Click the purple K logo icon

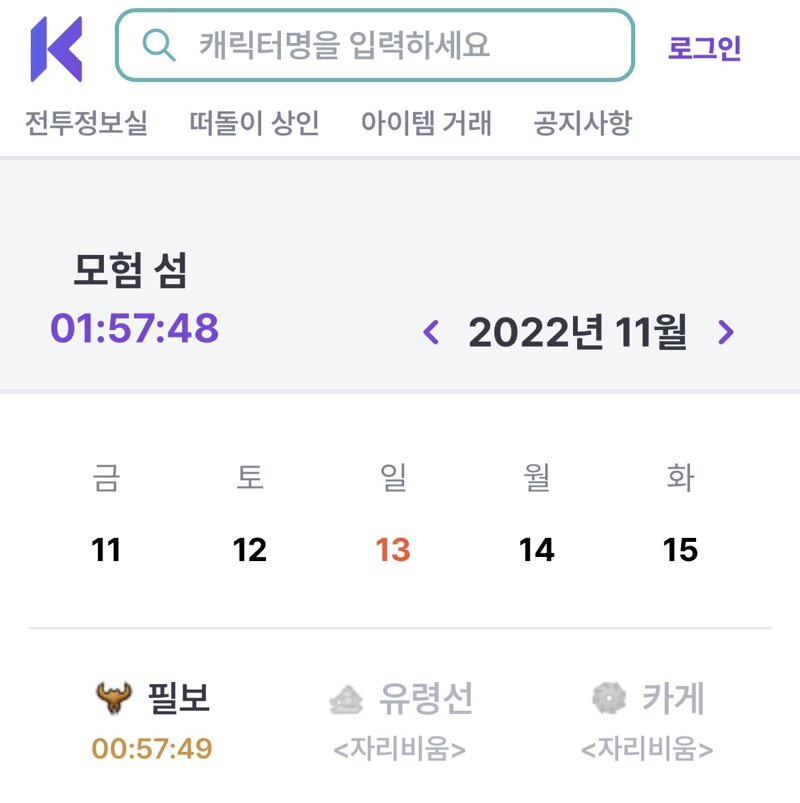coord(56,49)
